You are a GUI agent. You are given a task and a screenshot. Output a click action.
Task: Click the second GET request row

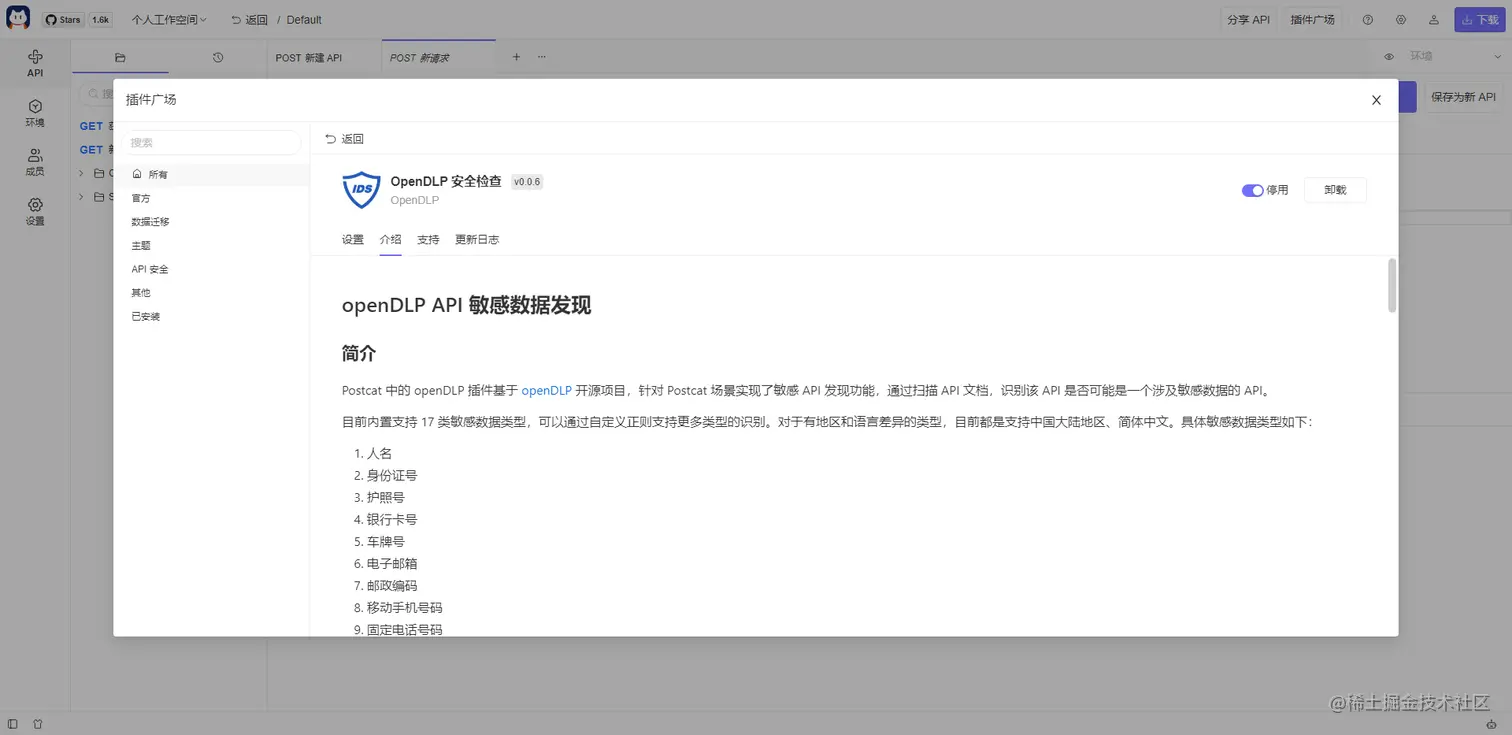pyautogui.click(x=96, y=150)
